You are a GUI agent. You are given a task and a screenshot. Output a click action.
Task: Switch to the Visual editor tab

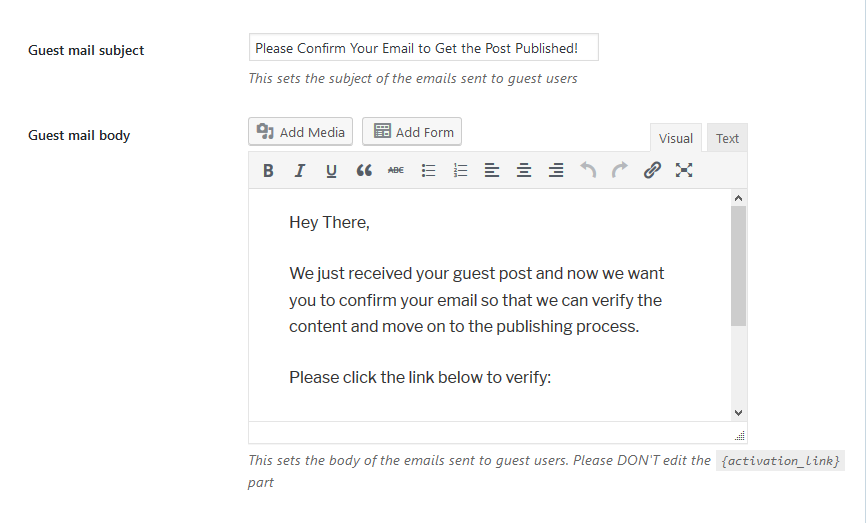tap(675, 138)
